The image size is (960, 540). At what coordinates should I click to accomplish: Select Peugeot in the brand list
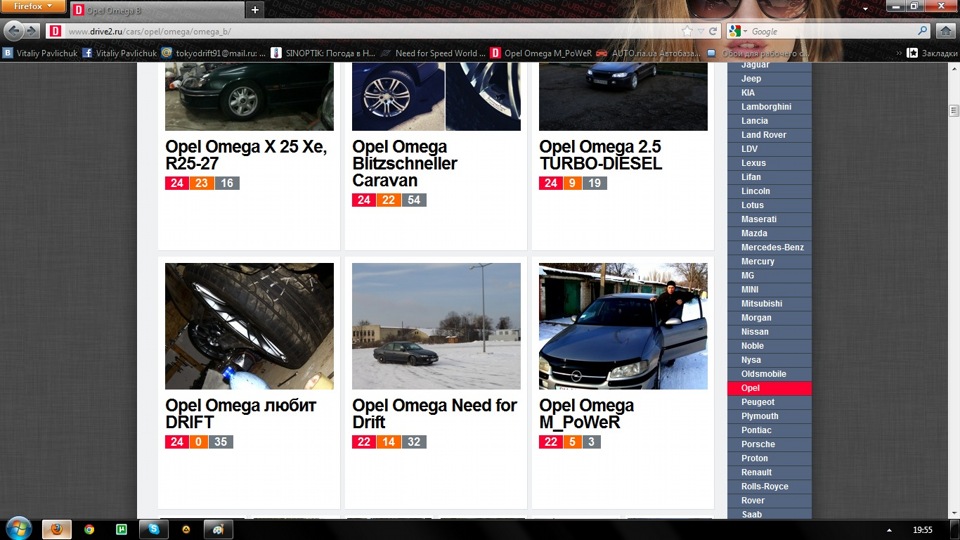[x=770, y=402]
